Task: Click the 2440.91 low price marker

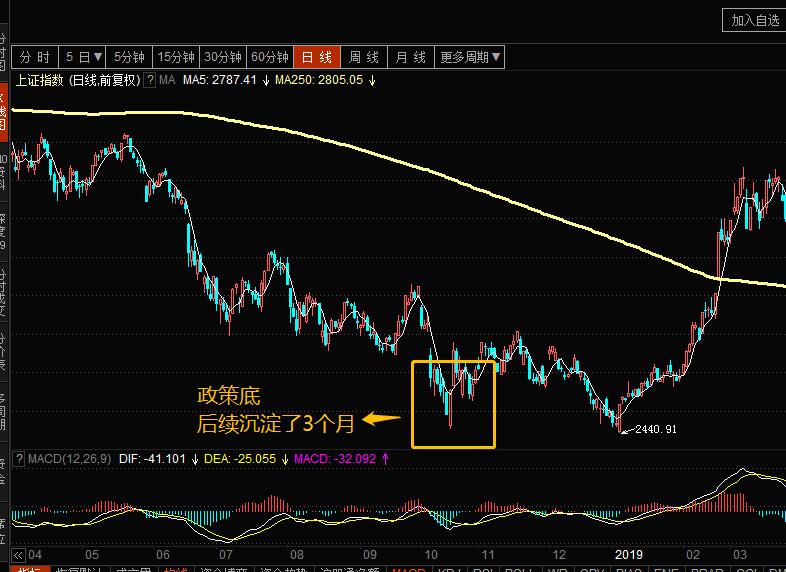Action: click(x=656, y=429)
